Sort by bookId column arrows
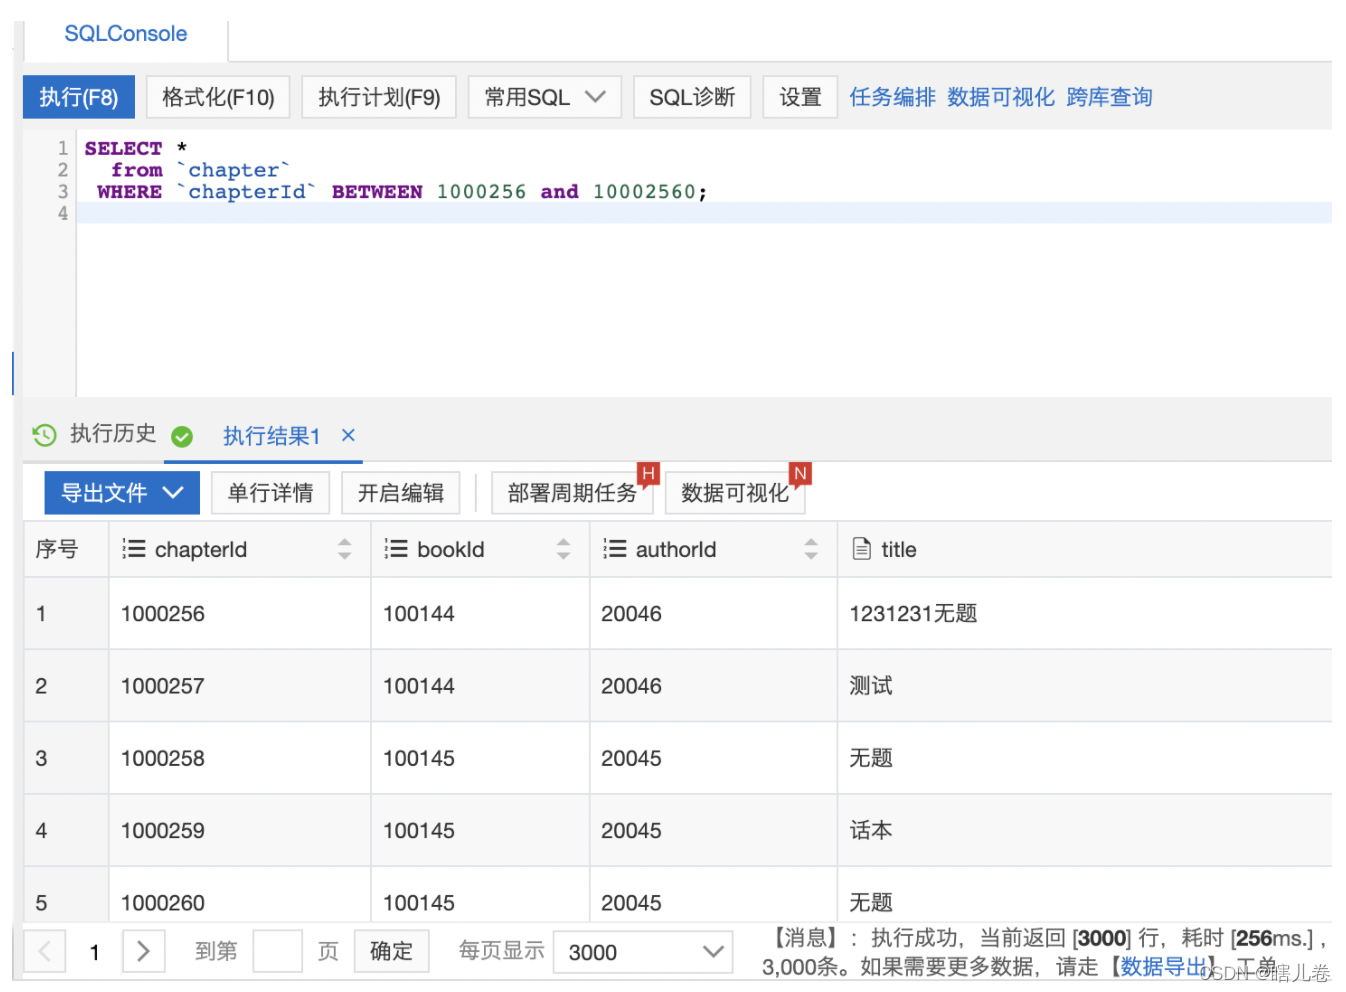The height and width of the screenshot is (992, 1346). [564, 549]
